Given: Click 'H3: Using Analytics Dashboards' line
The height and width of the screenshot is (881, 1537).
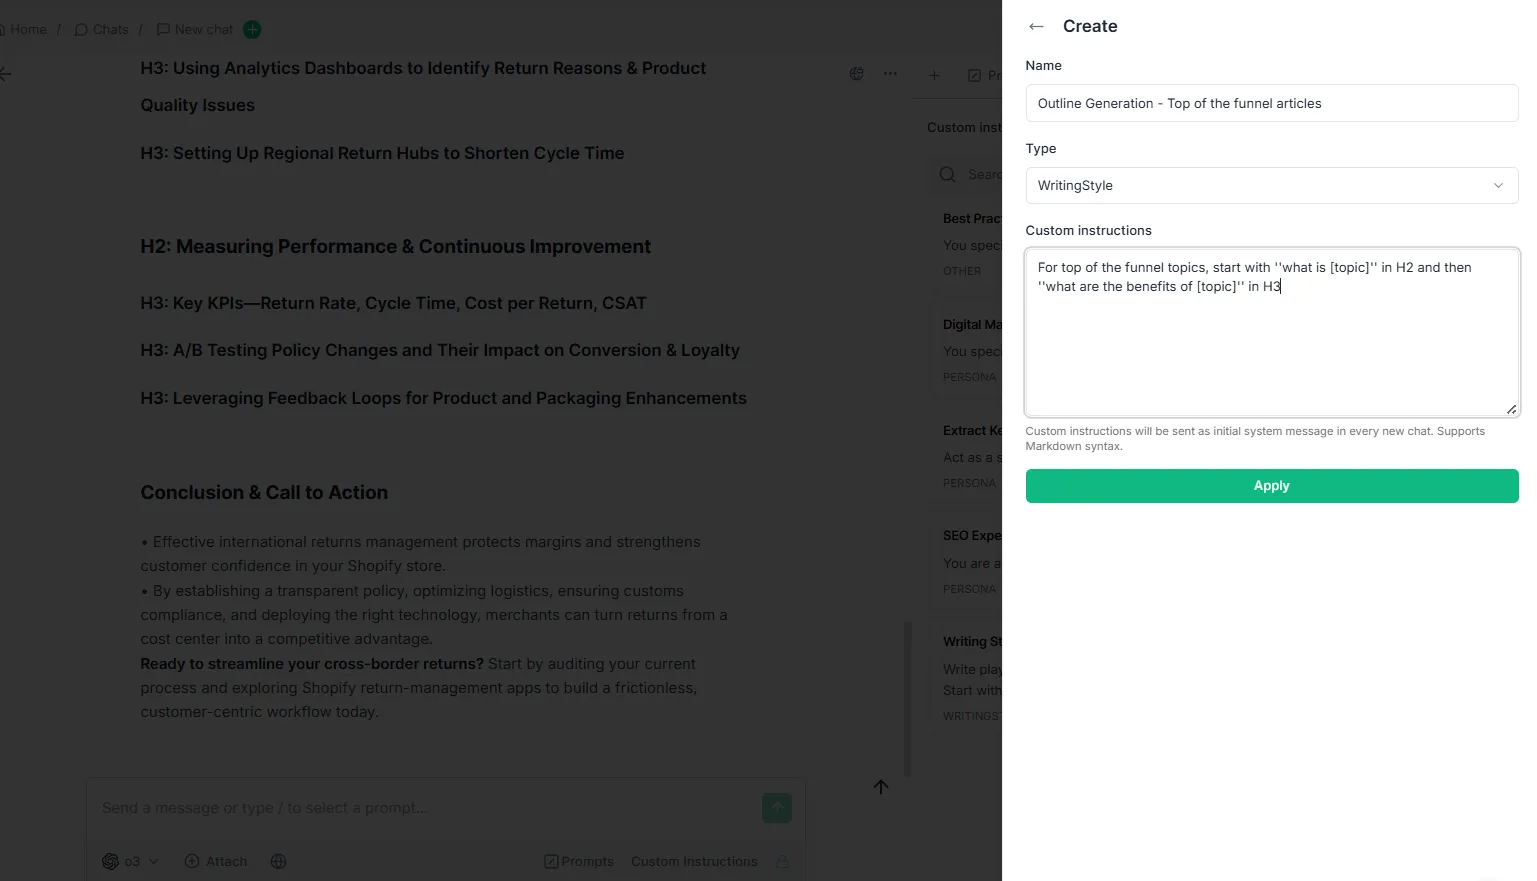Looking at the screenshot, I should pos(423,86).
